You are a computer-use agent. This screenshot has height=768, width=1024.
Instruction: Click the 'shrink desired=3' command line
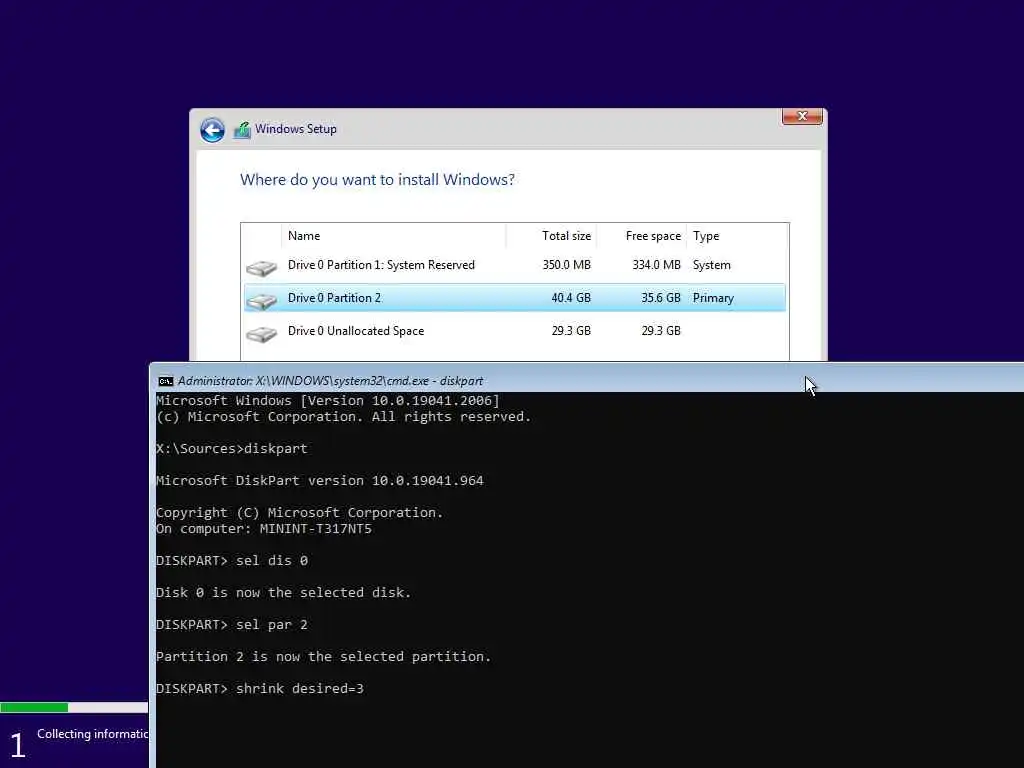[x=260, y=689]
